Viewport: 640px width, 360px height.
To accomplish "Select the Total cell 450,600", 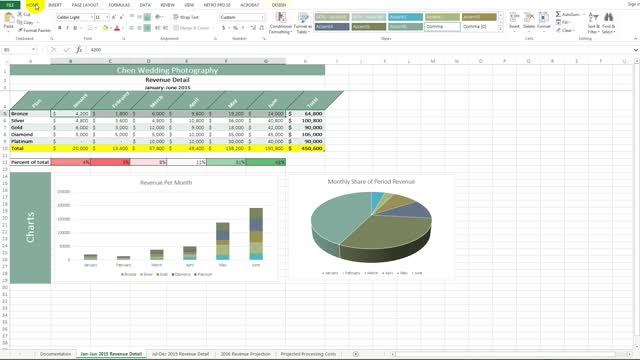I will [x=306, y=148].
